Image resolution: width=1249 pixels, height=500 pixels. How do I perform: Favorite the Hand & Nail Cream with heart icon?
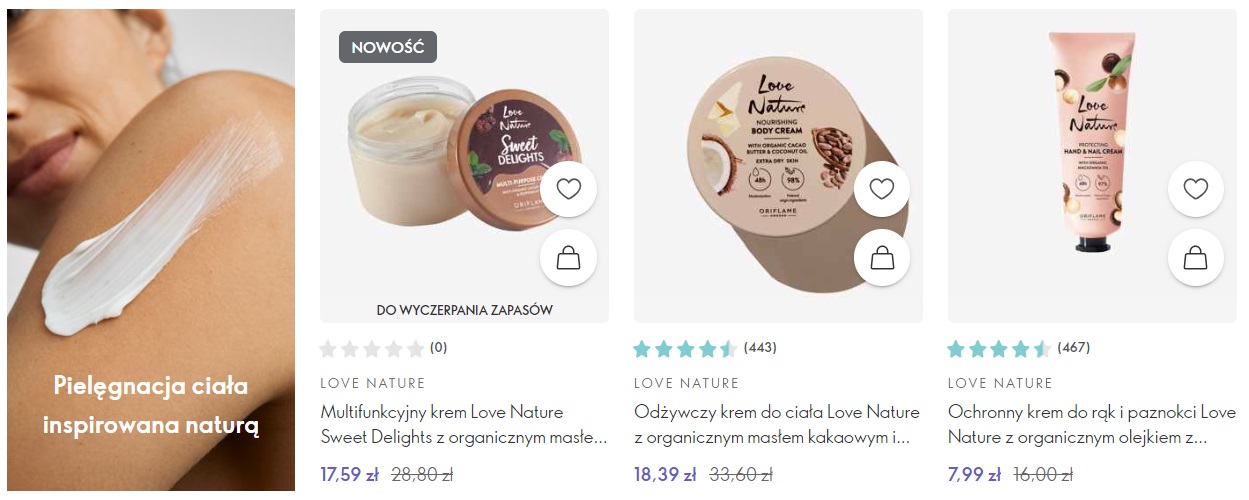click(x=1196, y=189)
